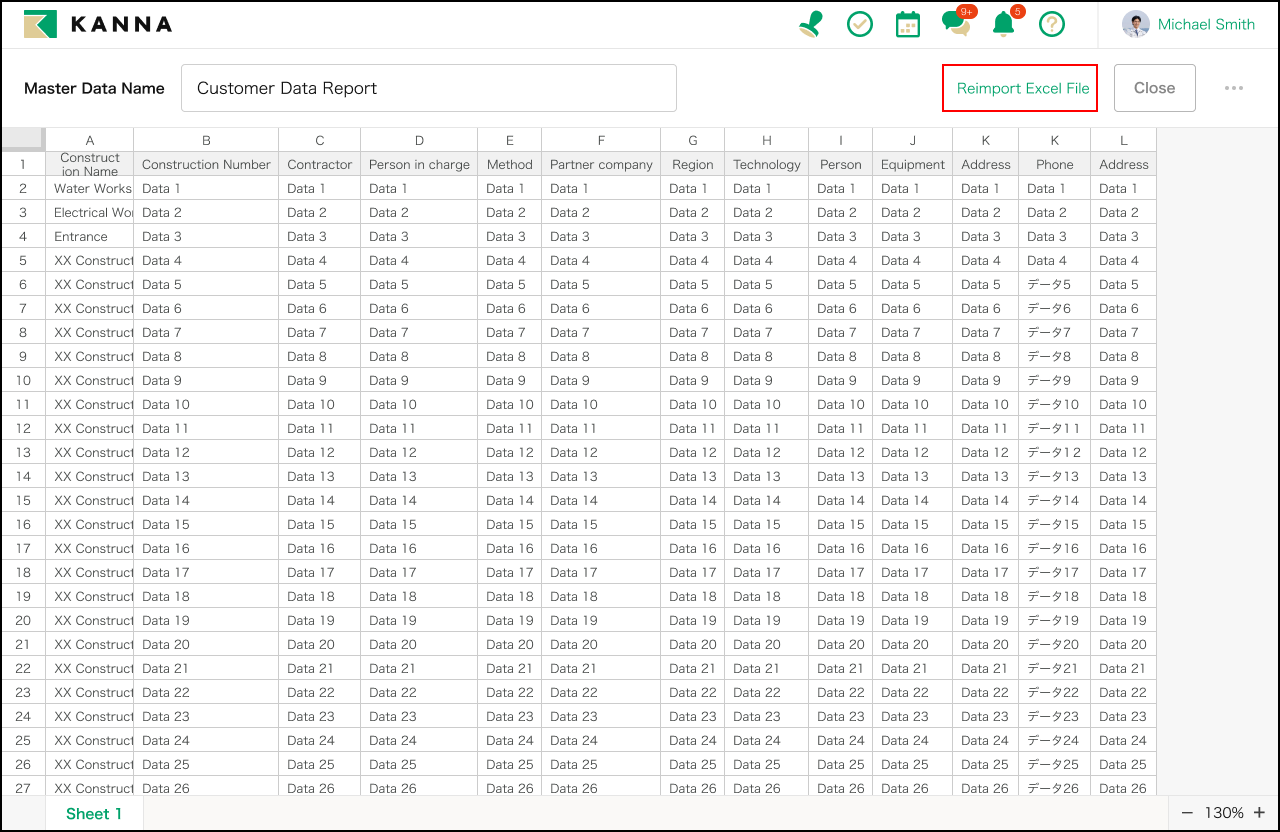The image size is (1280, 832).
Task: Decrease zoom with the minus button
Action: (1187, 813)
